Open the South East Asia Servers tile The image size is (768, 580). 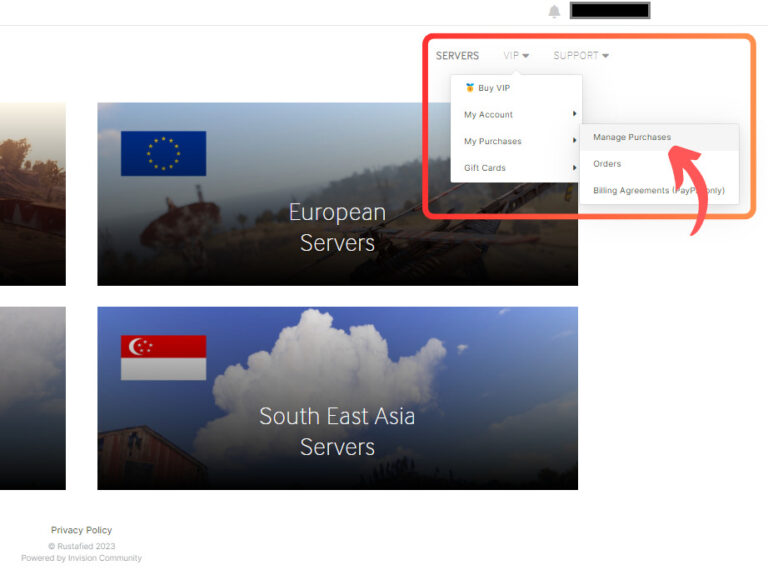(337, 430)
